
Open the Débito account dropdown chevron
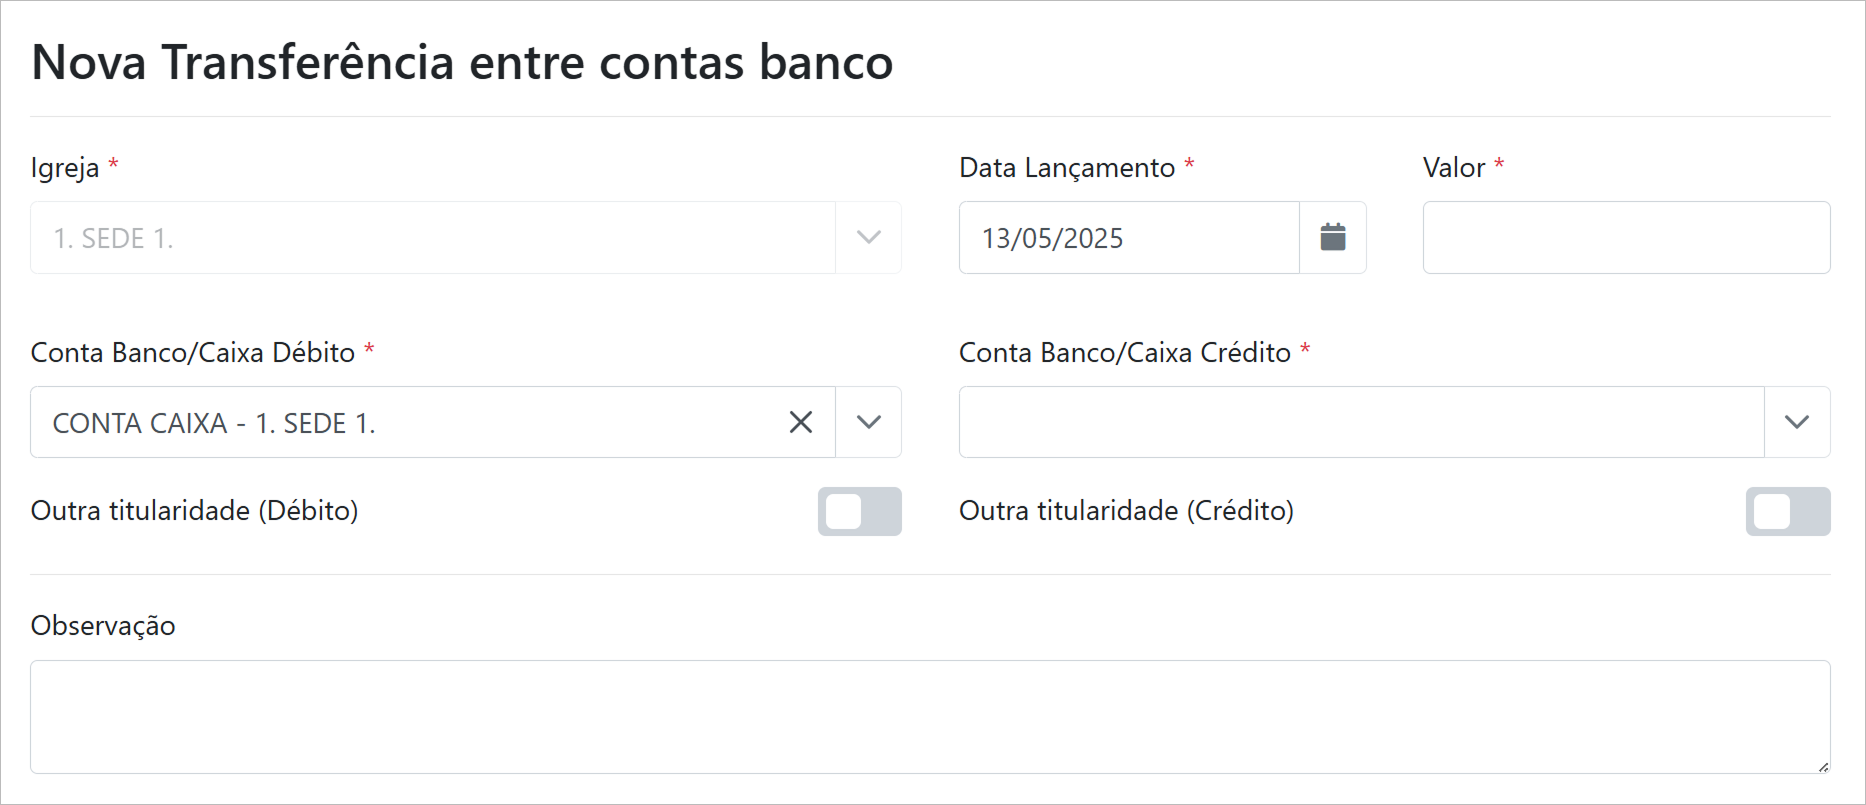coord(868,422)
